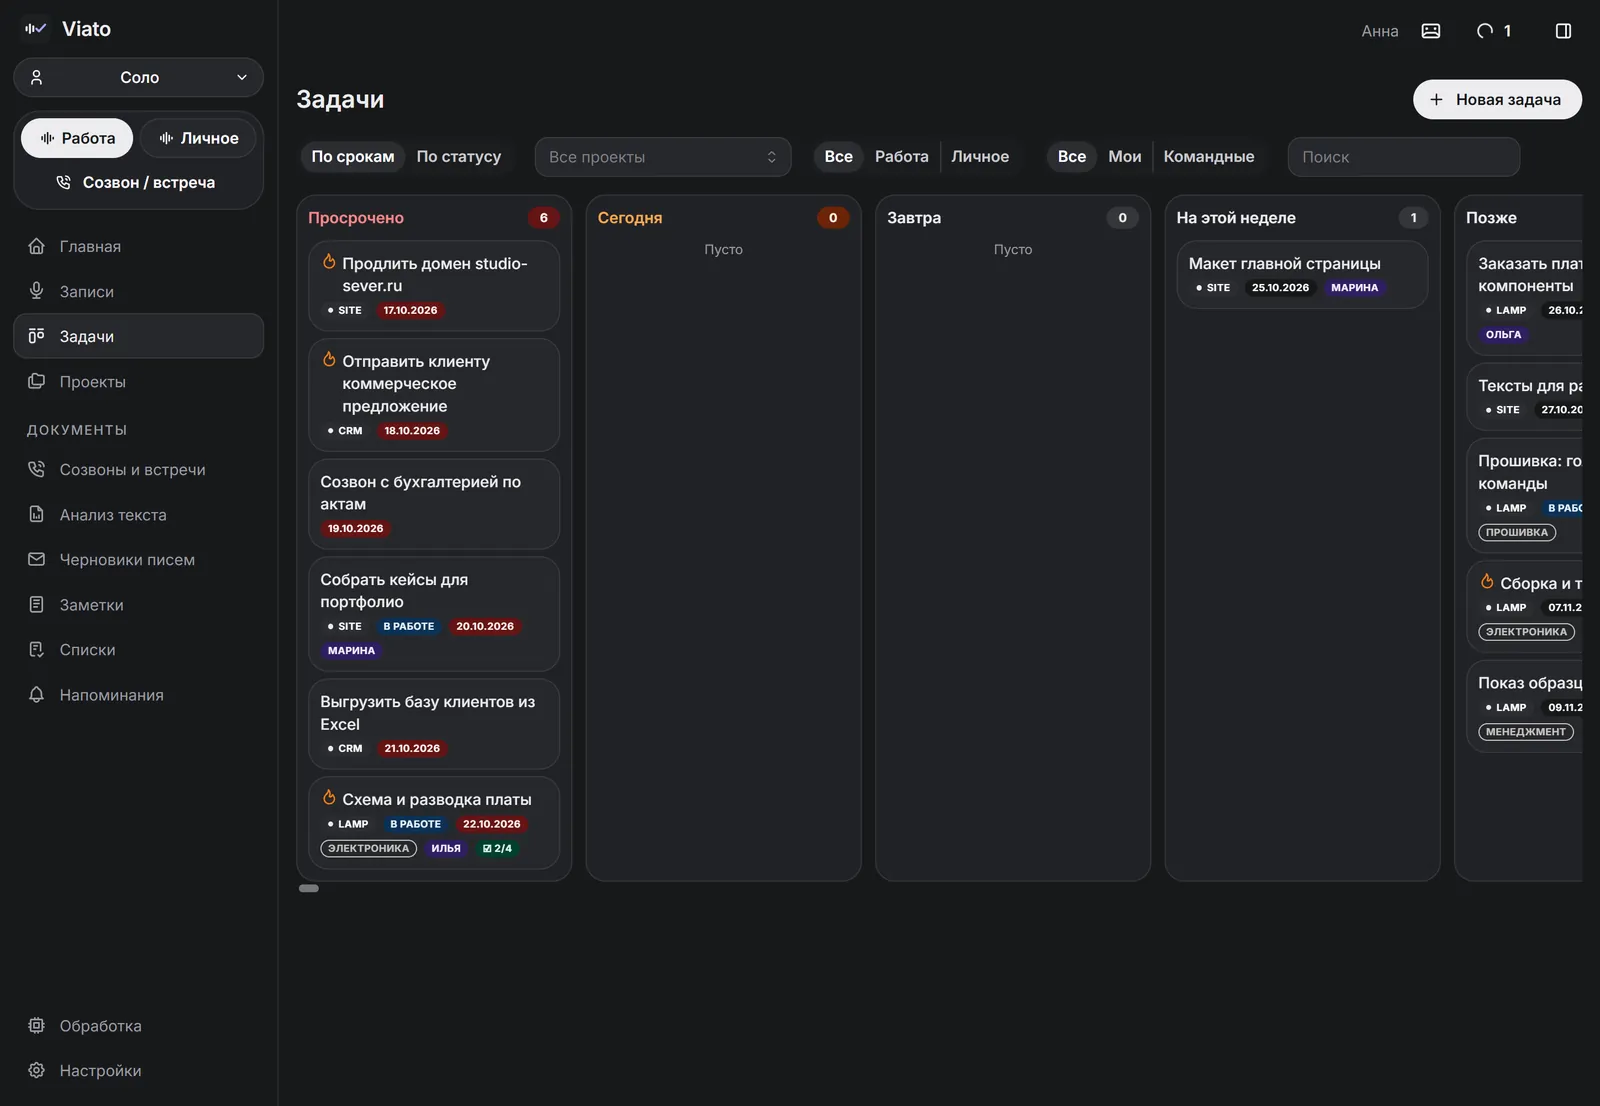The height and width of the screenshot is (1106, 1600).
Task: Select the Работа mode toggle
Action: [x=77, y=138]
